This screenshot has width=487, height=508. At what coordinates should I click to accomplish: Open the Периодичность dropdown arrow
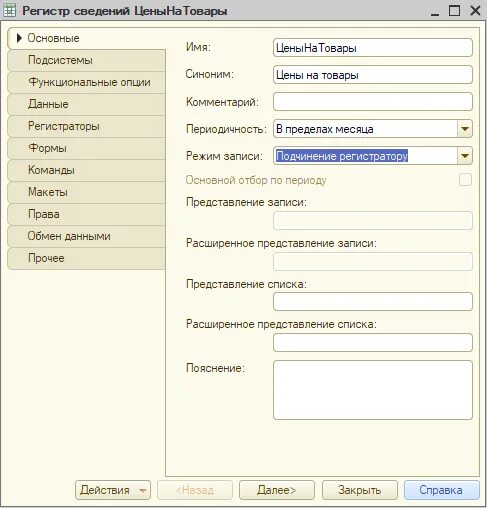[465, 129]
